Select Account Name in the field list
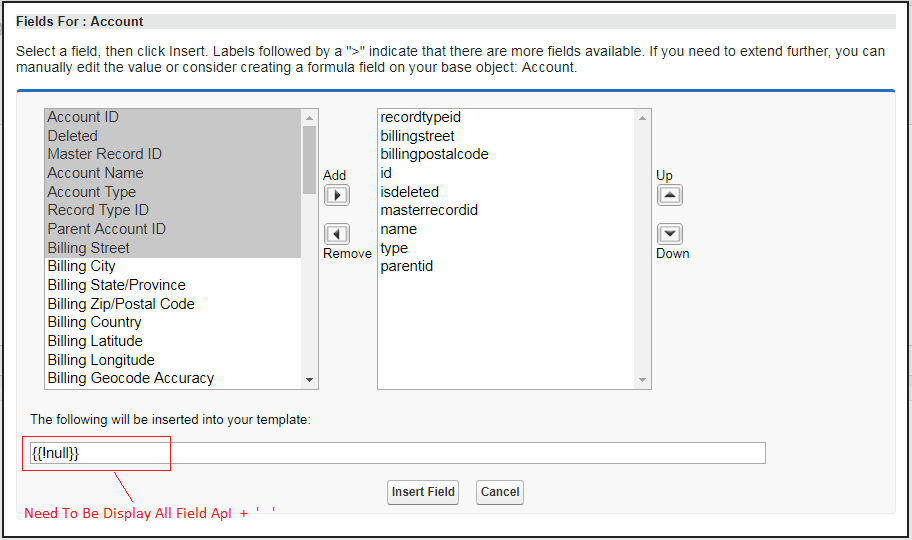Screen dimensions: 912x540 coord(95,173)
